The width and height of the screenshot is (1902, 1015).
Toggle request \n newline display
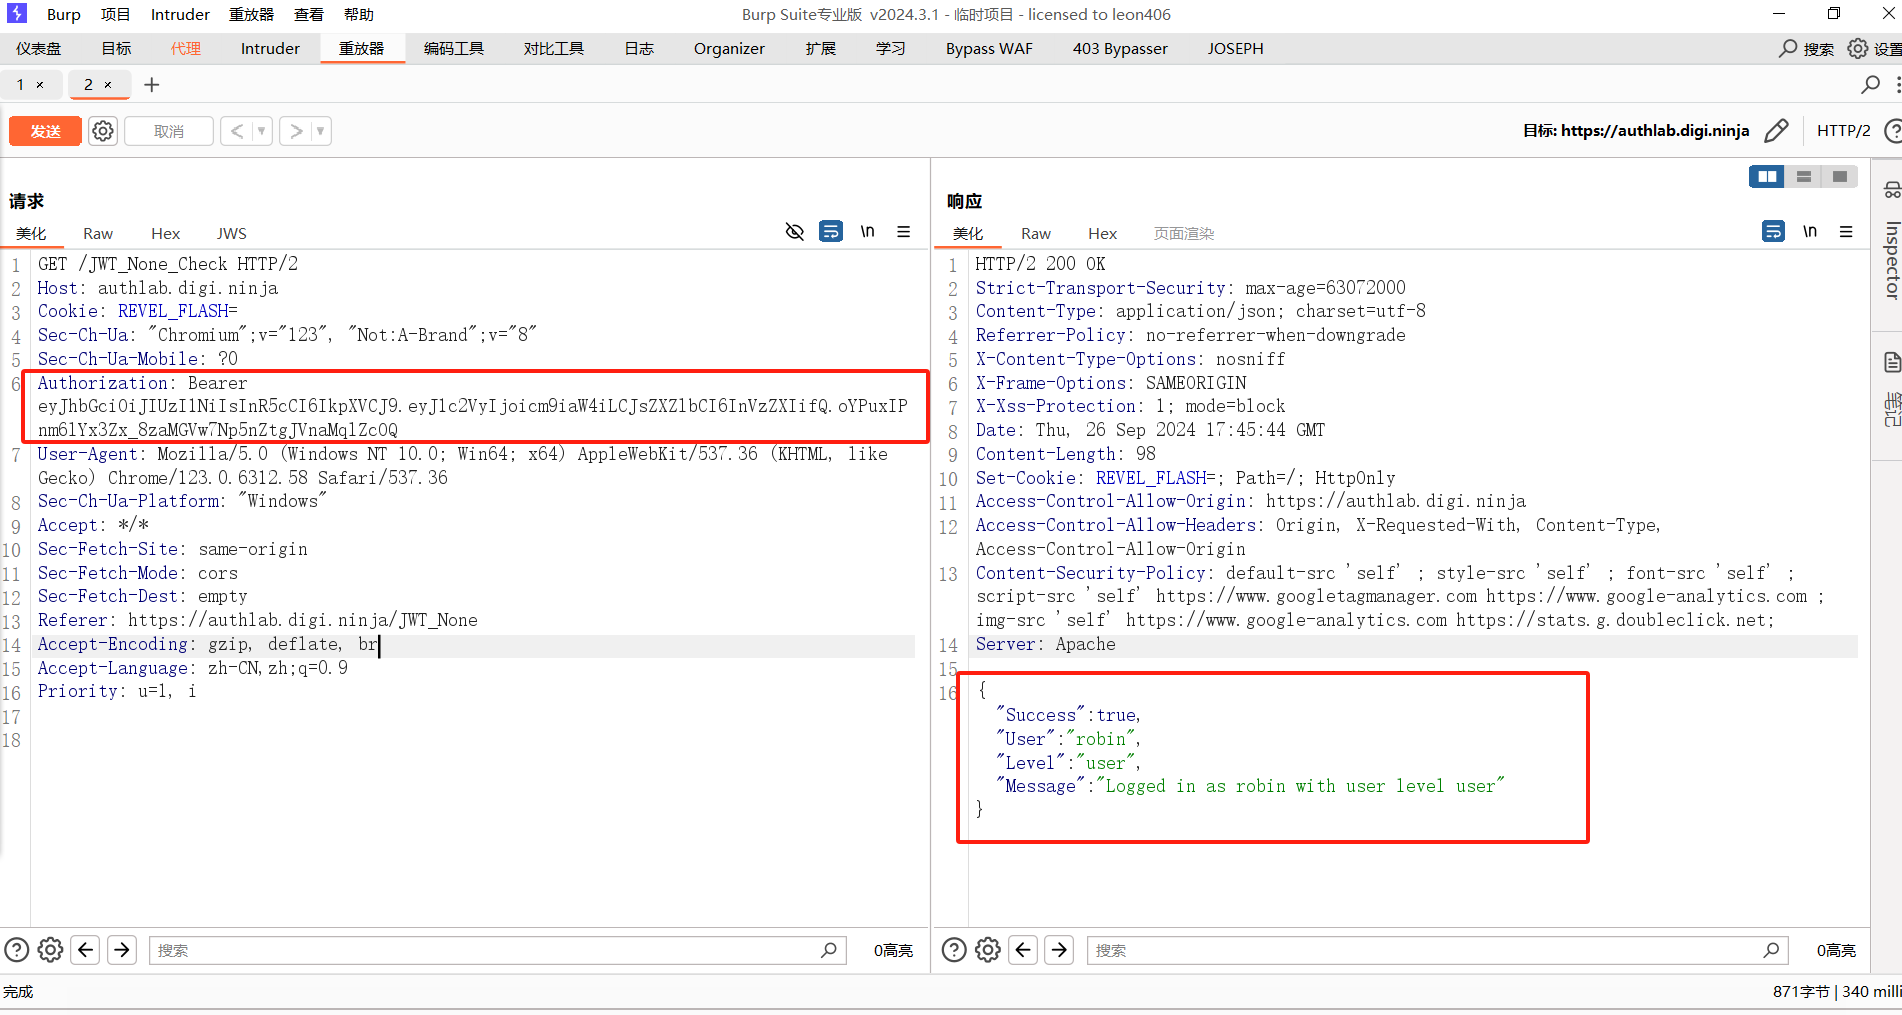pyautogui.click(x=867, y=232)
